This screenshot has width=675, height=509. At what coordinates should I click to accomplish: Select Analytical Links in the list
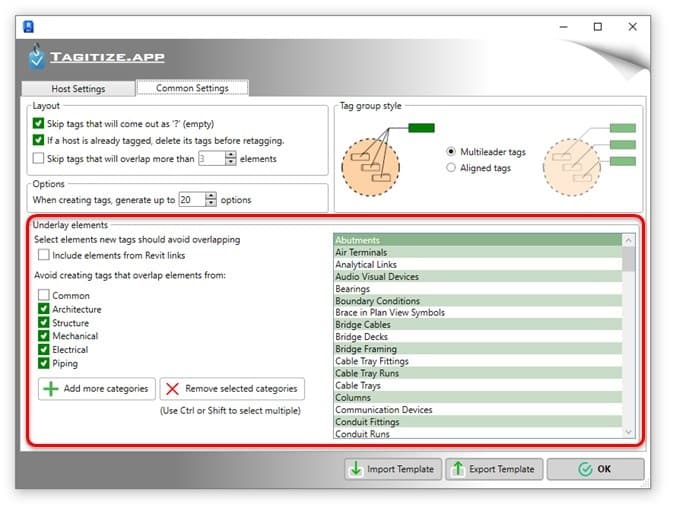(x=478, y=264)
